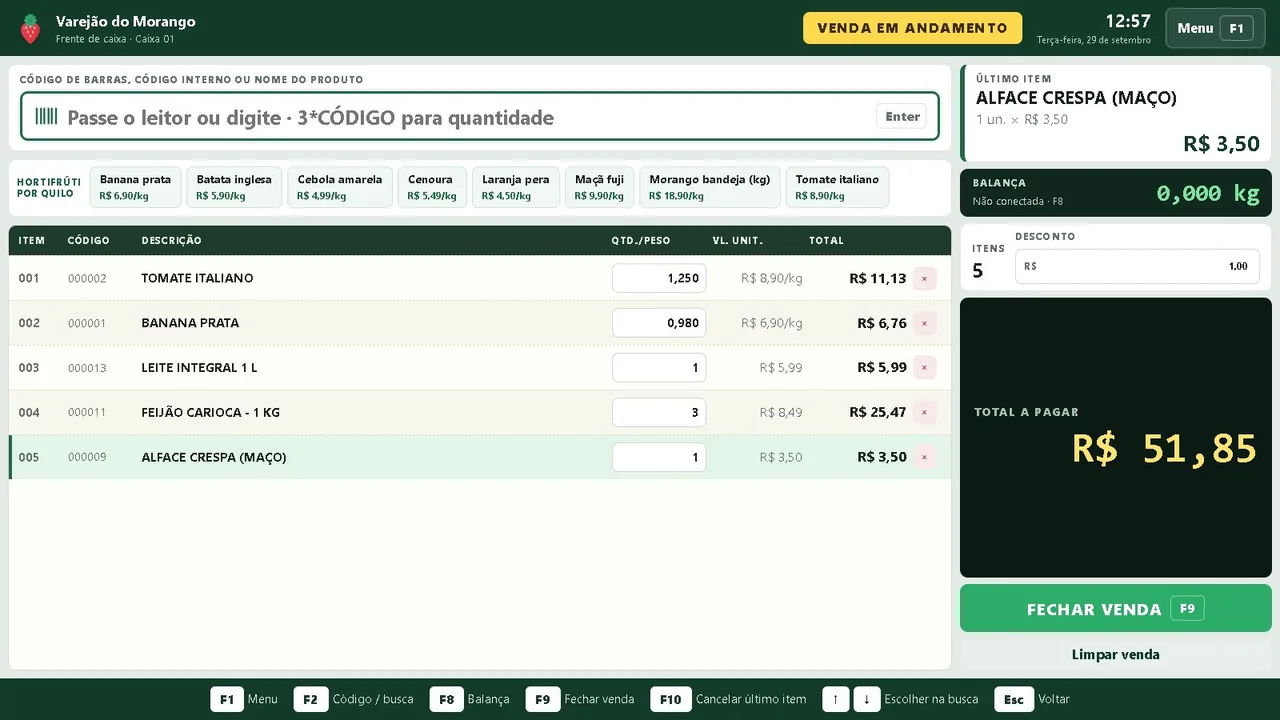The image size is (1280, 720).
Task: Delete the Alface Crespa (Maço) row
Action: pos(924,457)
